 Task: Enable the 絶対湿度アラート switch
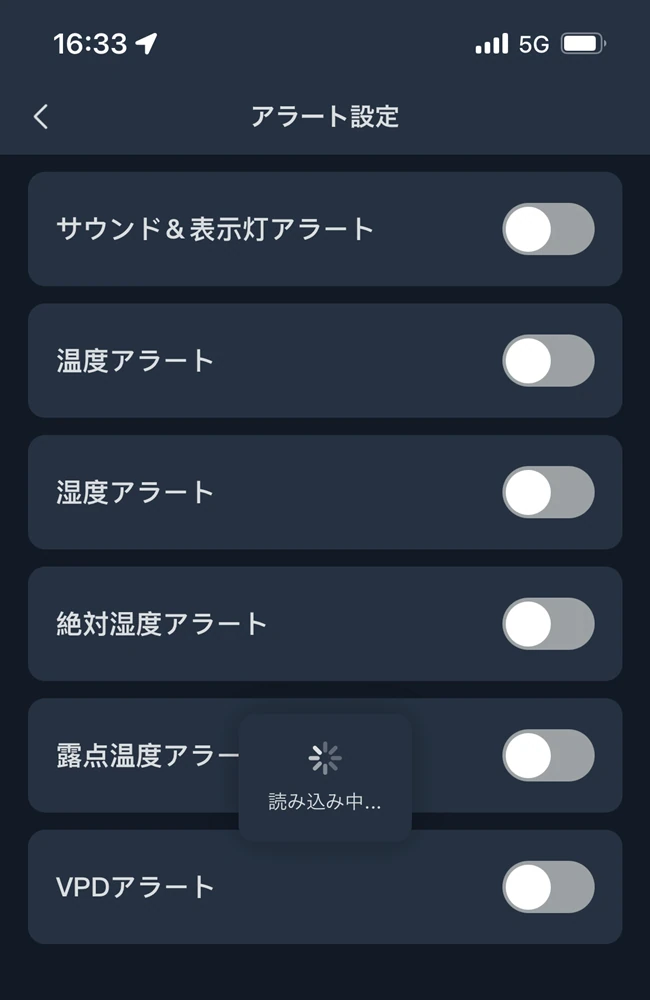(x=548, y=624)
